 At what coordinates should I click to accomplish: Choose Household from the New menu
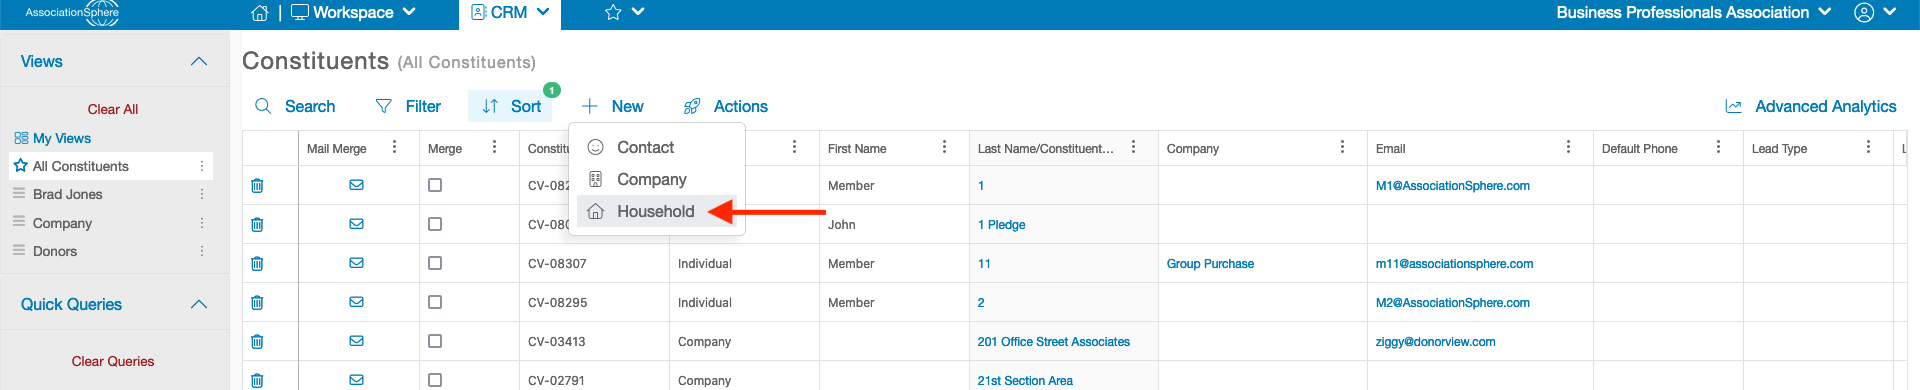[x=656, y=211]
